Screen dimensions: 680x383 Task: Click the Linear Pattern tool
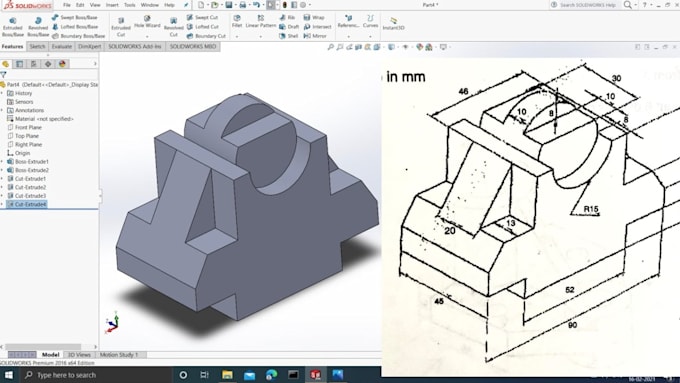coord(261,22)
